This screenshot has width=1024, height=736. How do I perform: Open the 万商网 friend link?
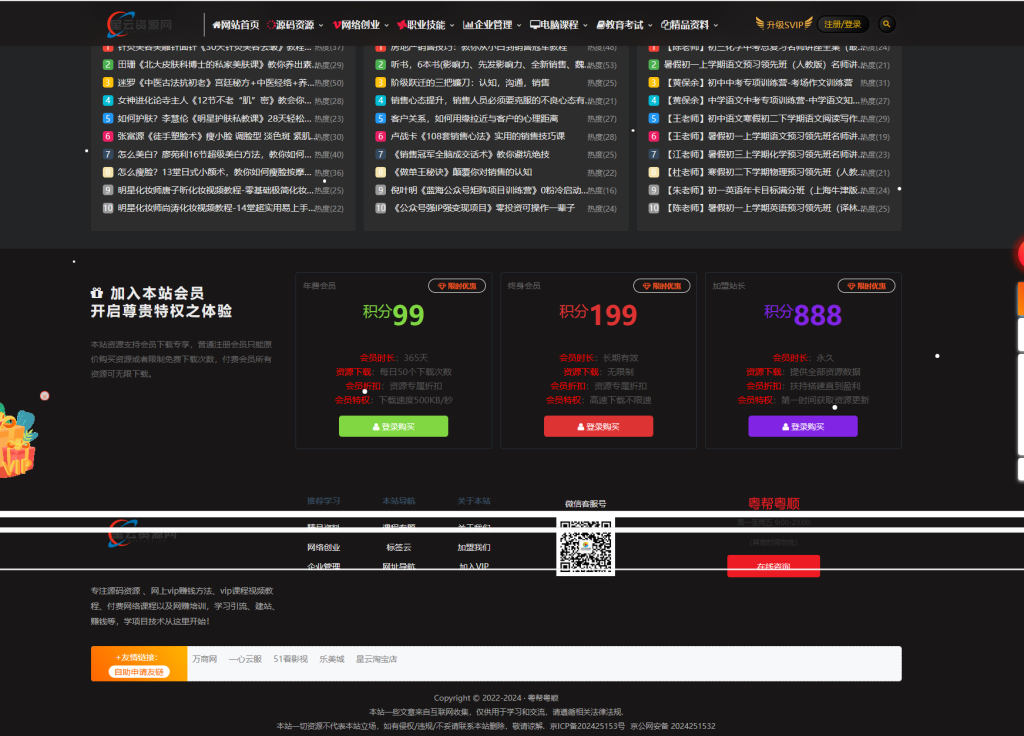tap(204, 659)
